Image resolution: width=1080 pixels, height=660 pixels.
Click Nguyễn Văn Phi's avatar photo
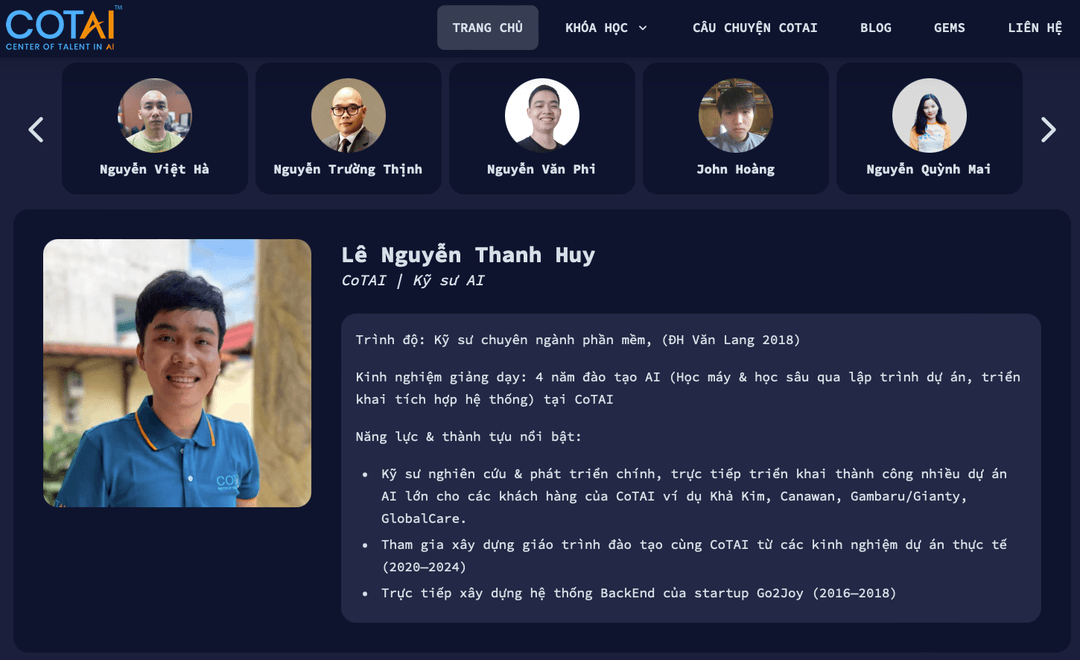542,115
